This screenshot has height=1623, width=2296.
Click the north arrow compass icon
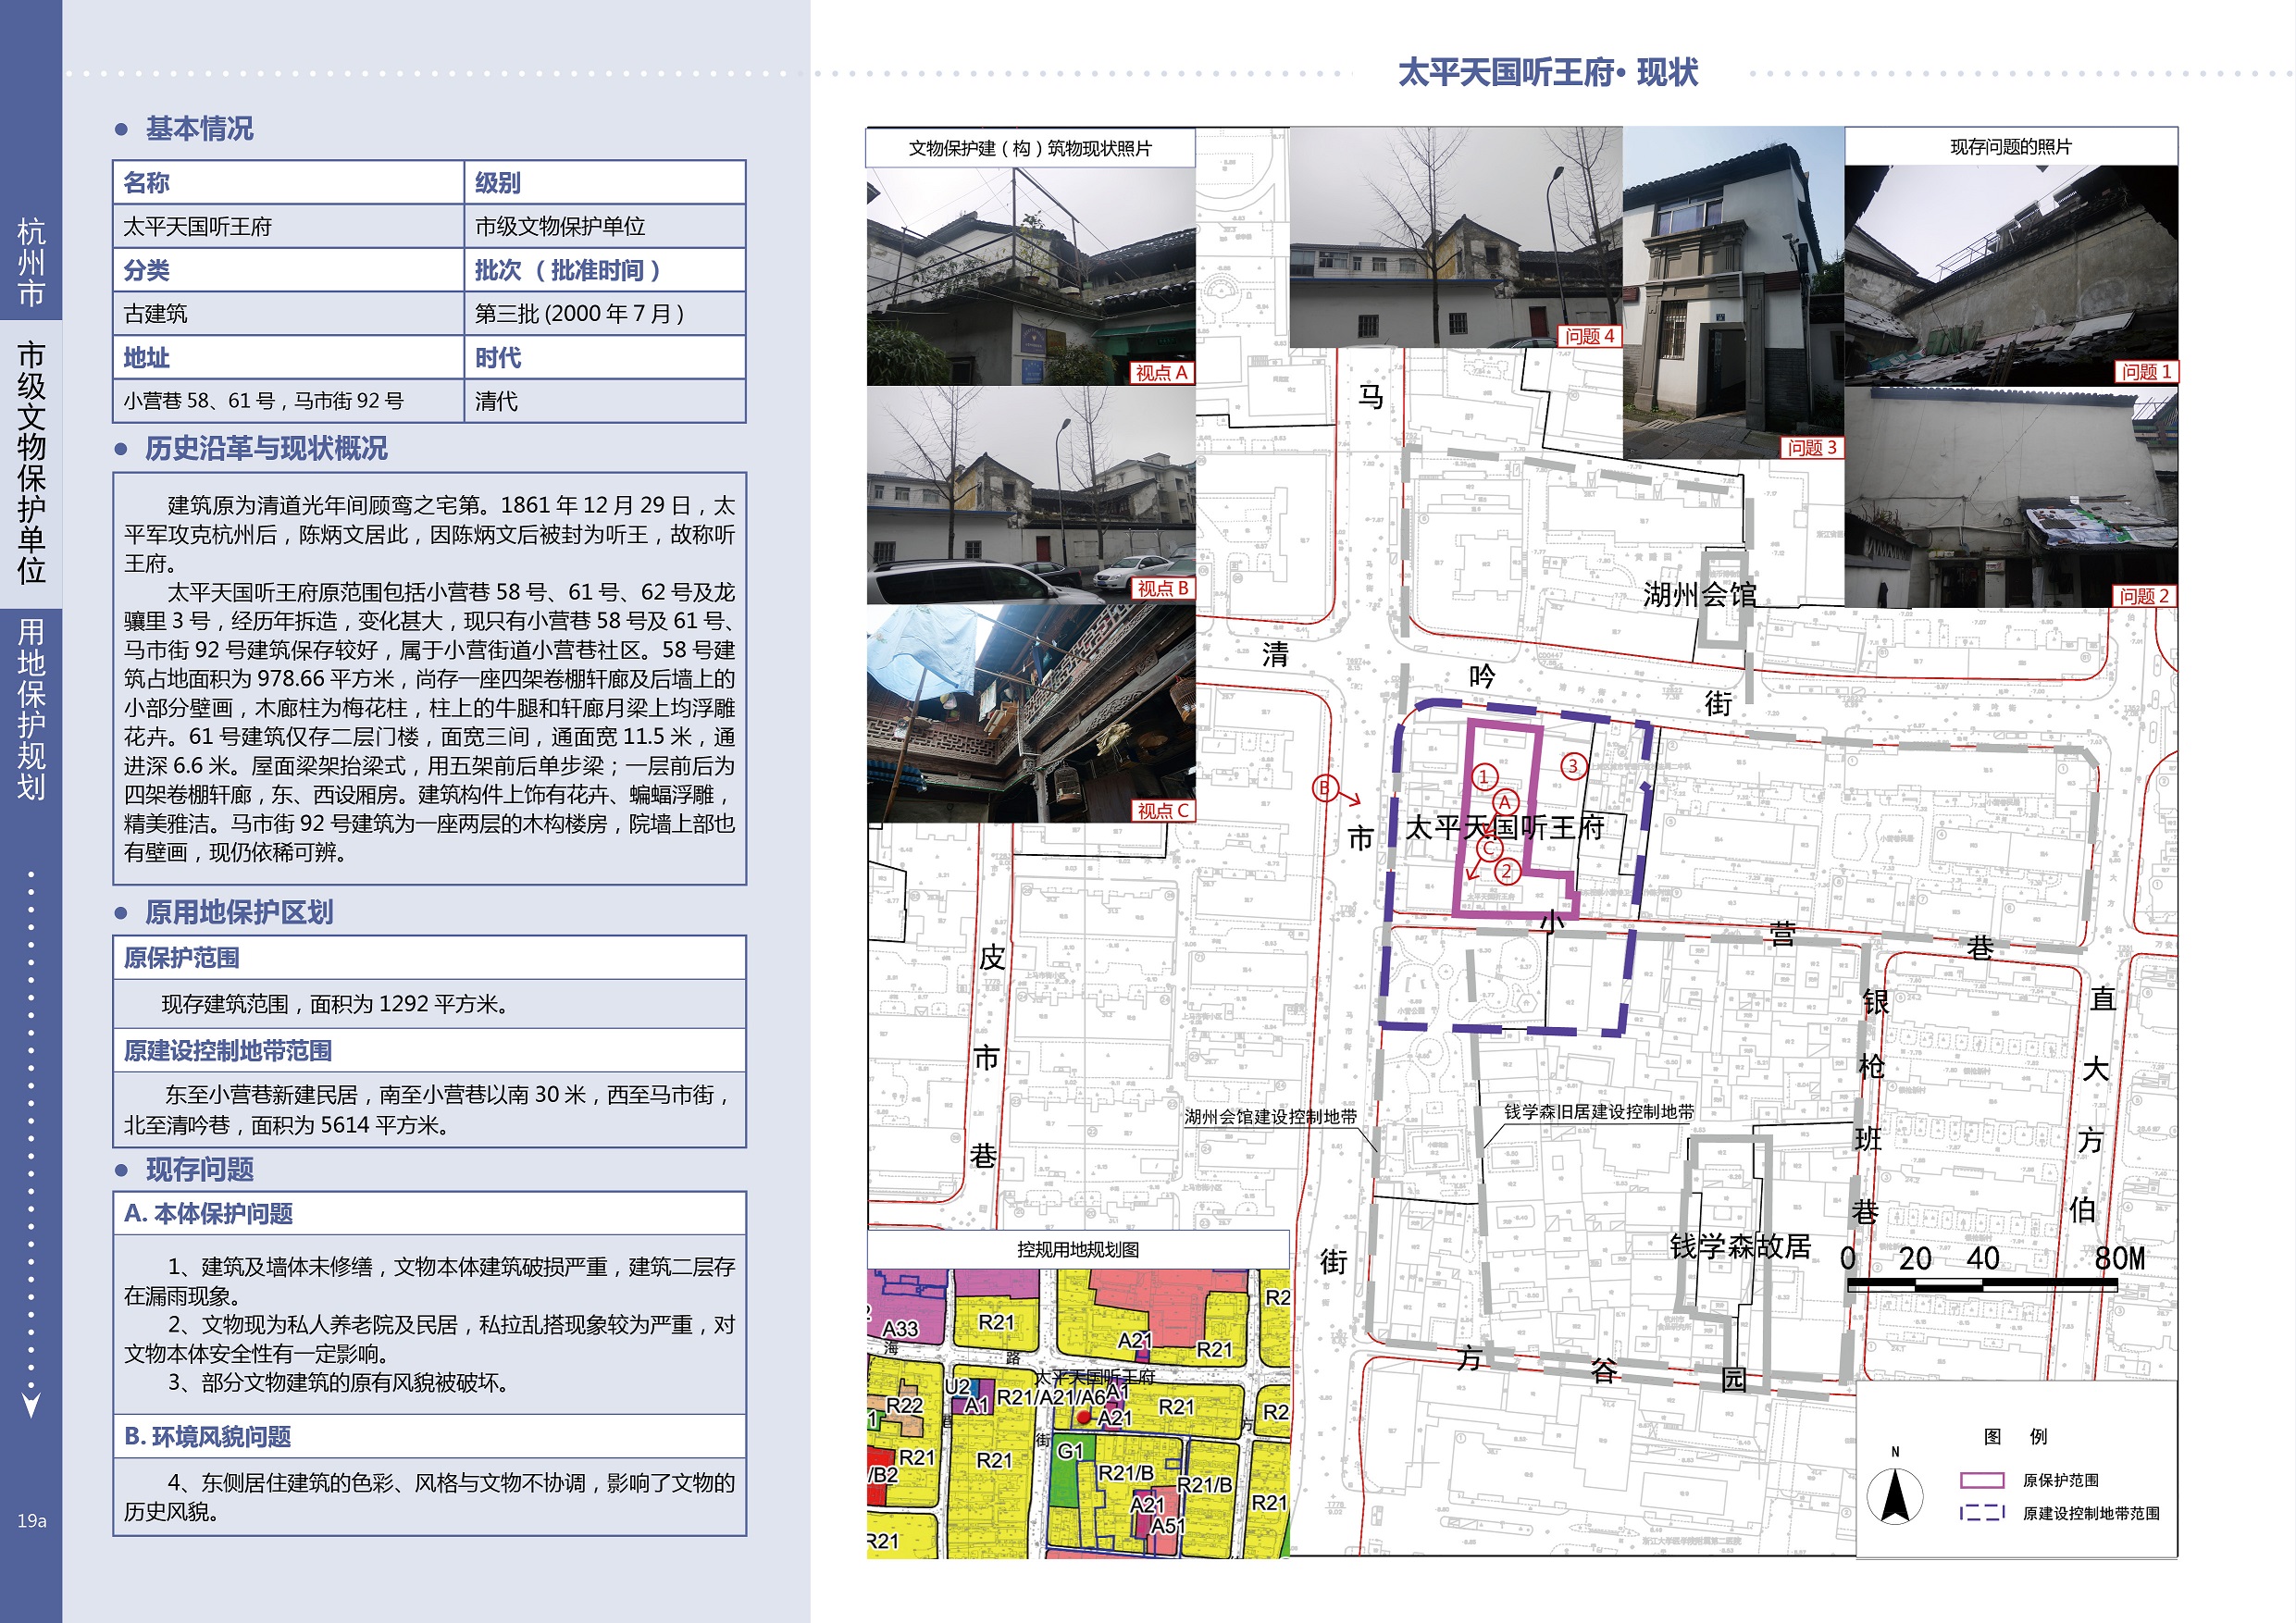pos(1894,1496)
